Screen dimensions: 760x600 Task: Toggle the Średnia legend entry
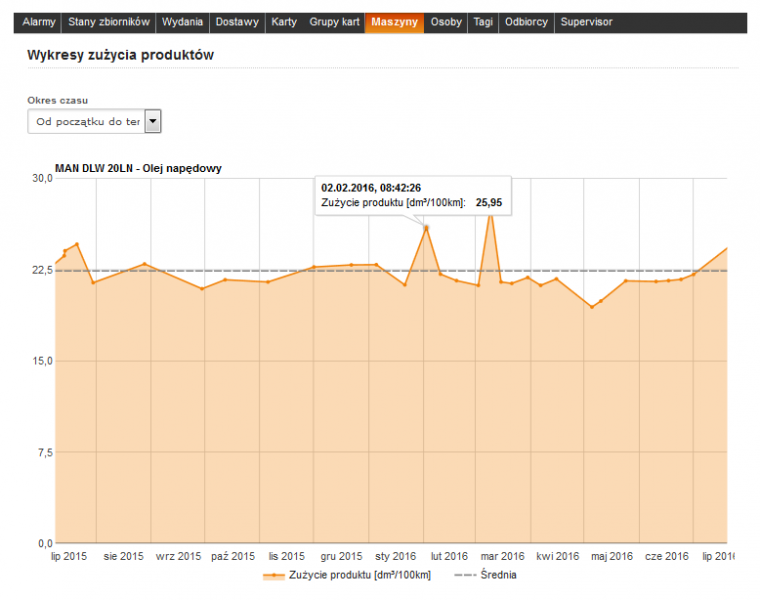tap(486, 575)
